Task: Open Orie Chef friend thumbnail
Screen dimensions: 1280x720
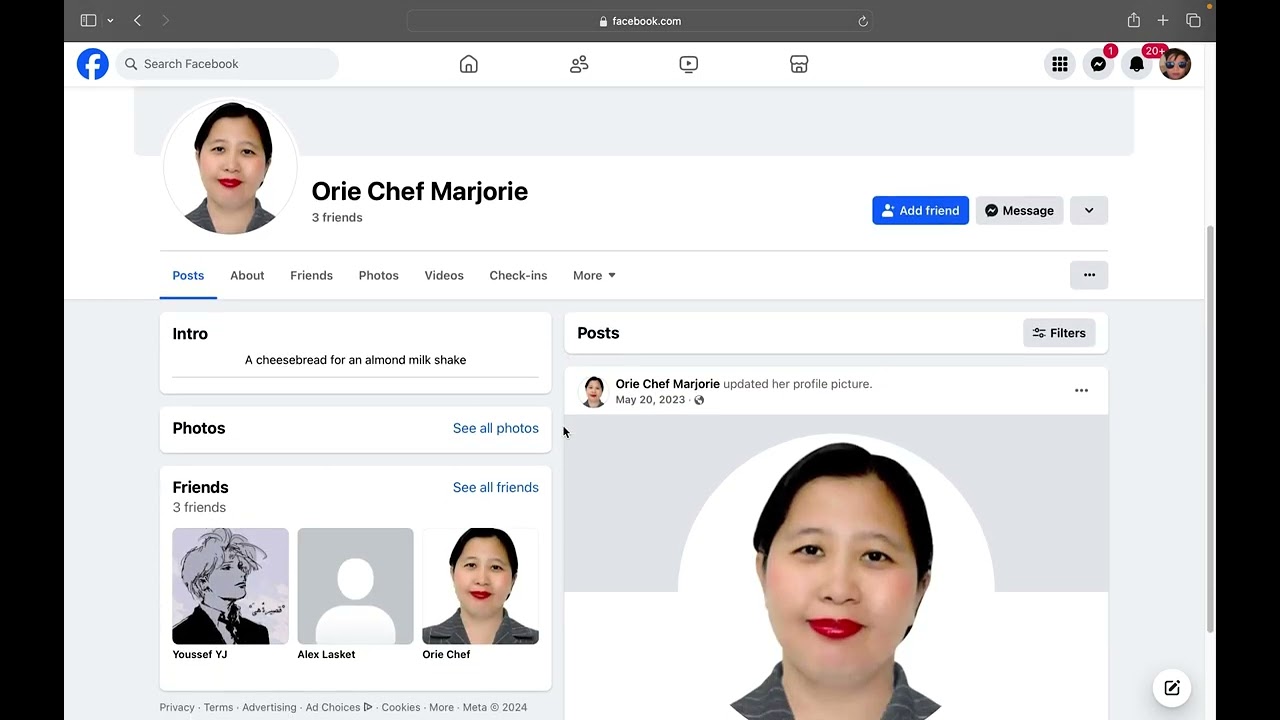Action: (480, 586)
